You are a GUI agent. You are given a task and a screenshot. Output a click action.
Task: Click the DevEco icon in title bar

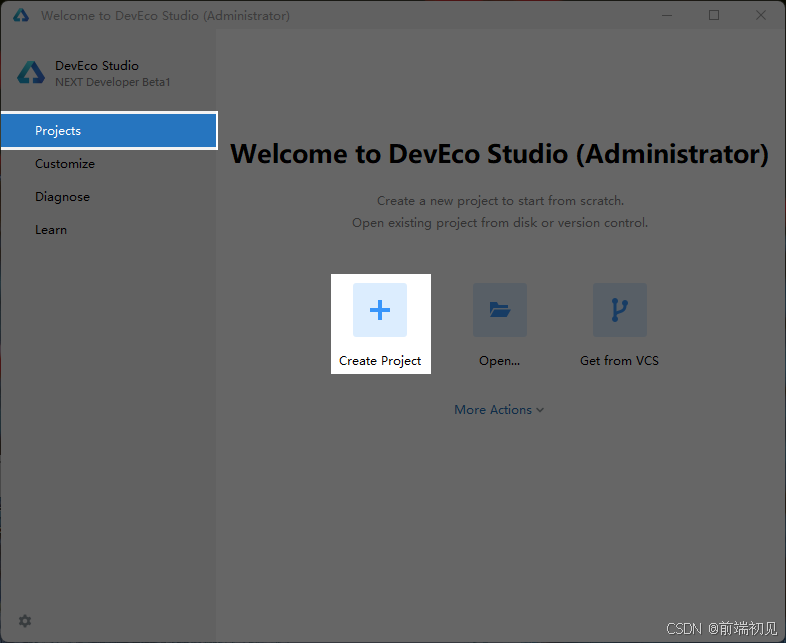[21, 16]
